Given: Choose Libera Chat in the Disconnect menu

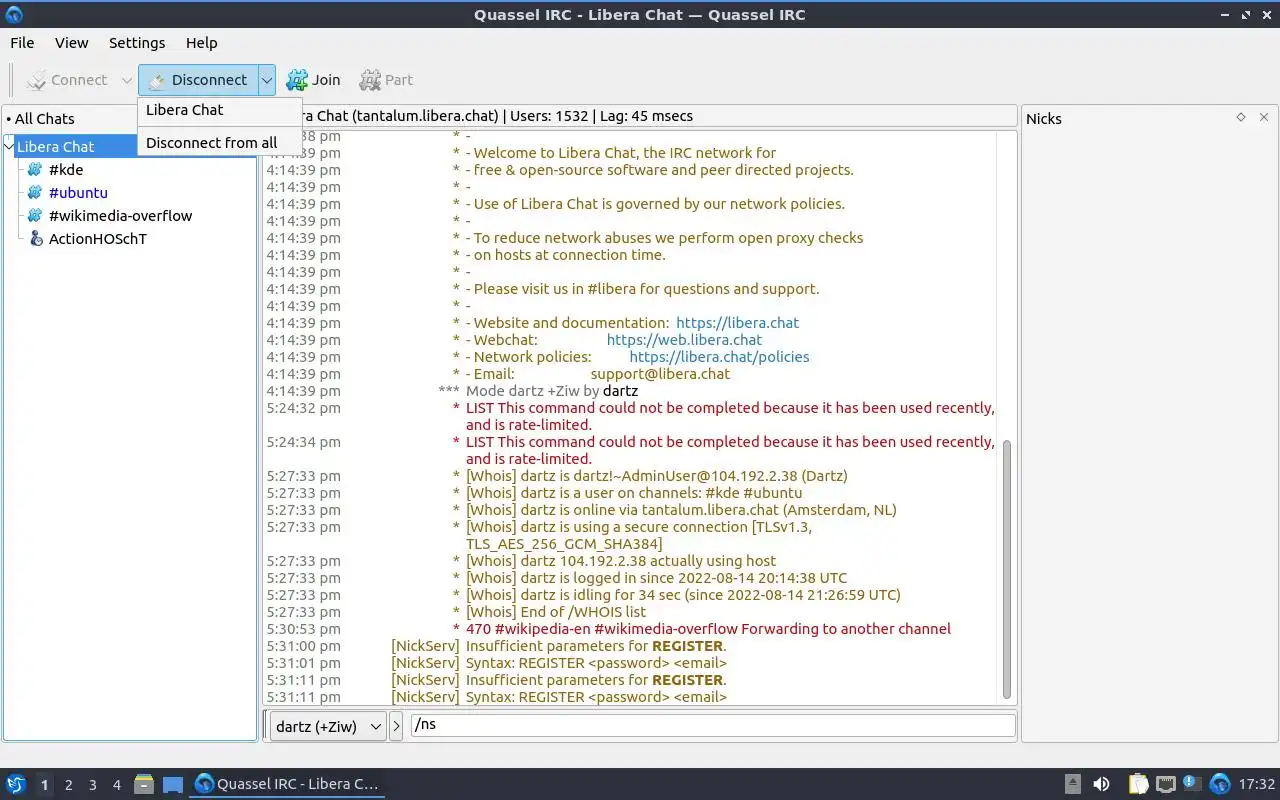Looking at the screenshot, I should (220, 110).
